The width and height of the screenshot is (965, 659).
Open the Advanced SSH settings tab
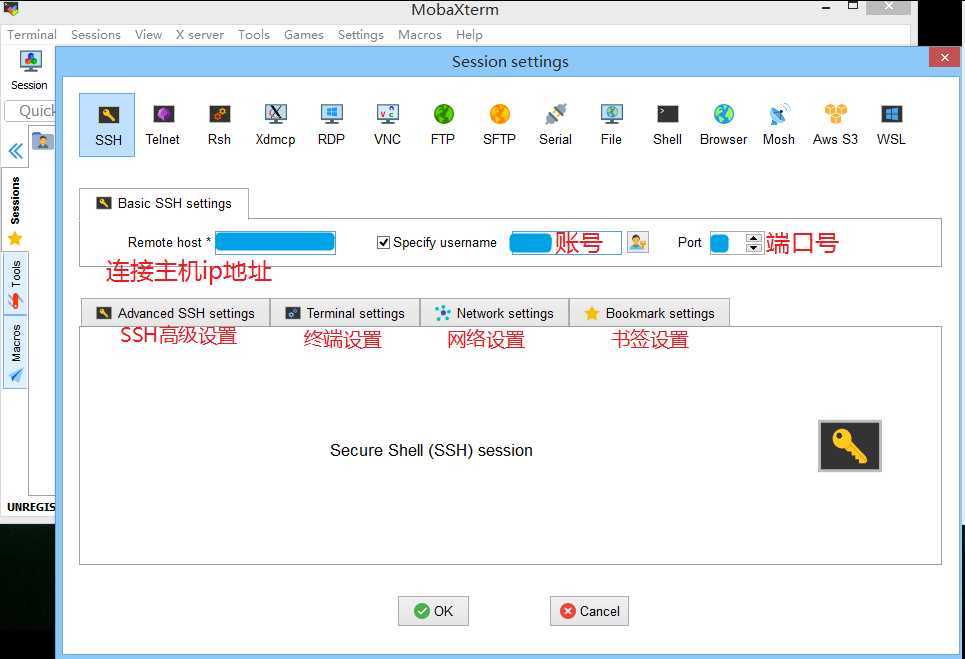[x=175, y=313]
